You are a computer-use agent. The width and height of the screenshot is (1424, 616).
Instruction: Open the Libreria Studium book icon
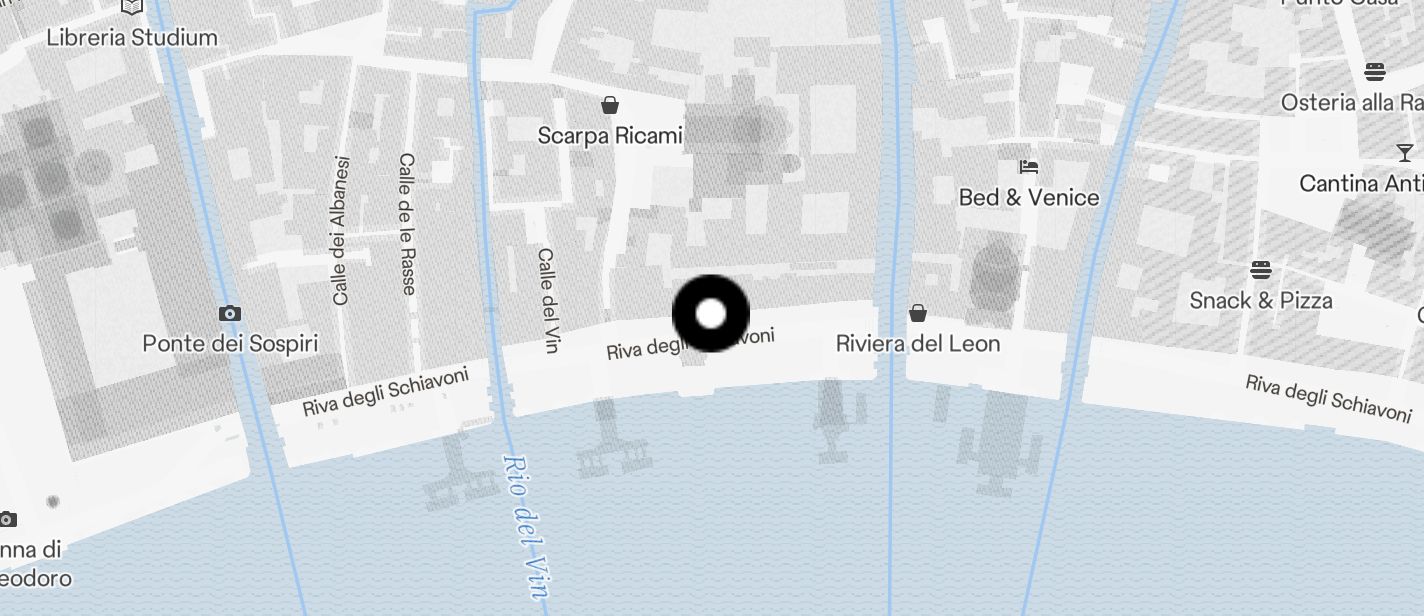(x=132, y=6)
